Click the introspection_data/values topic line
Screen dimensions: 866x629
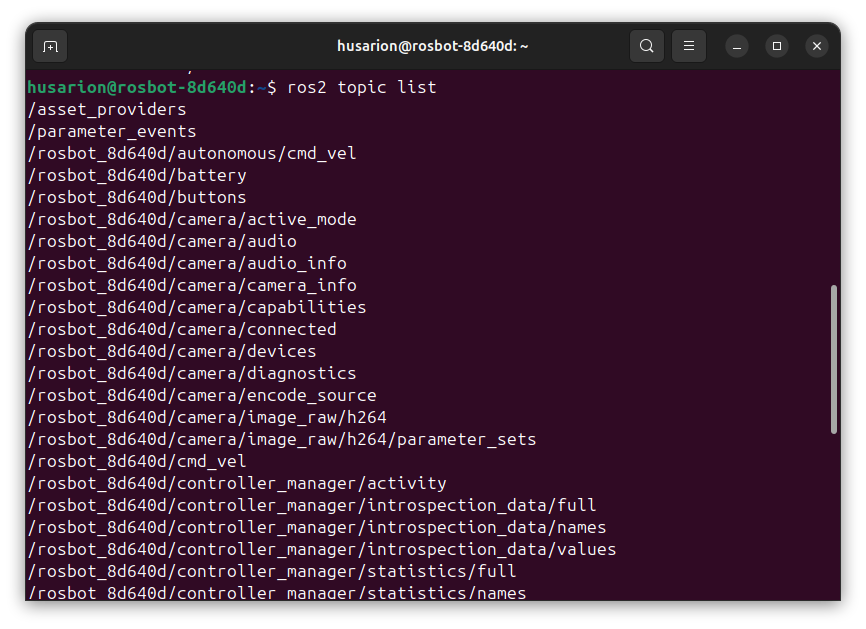pyautogui.click(x=322, y=550)
